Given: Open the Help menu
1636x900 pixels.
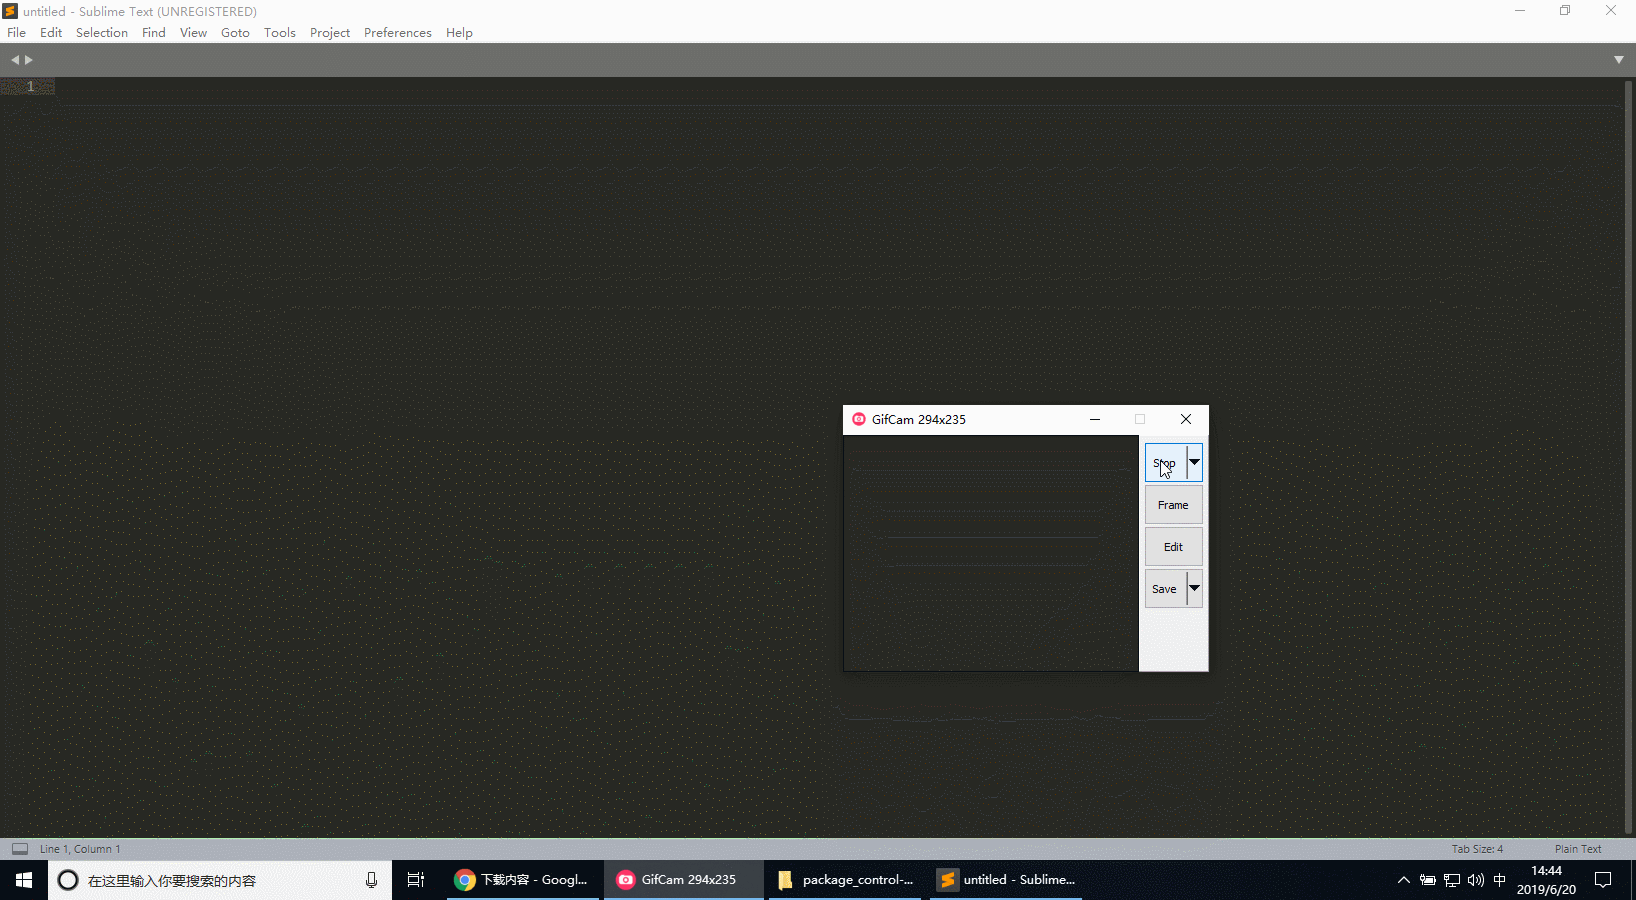Looking at the screenshot, I should [459, 33].
